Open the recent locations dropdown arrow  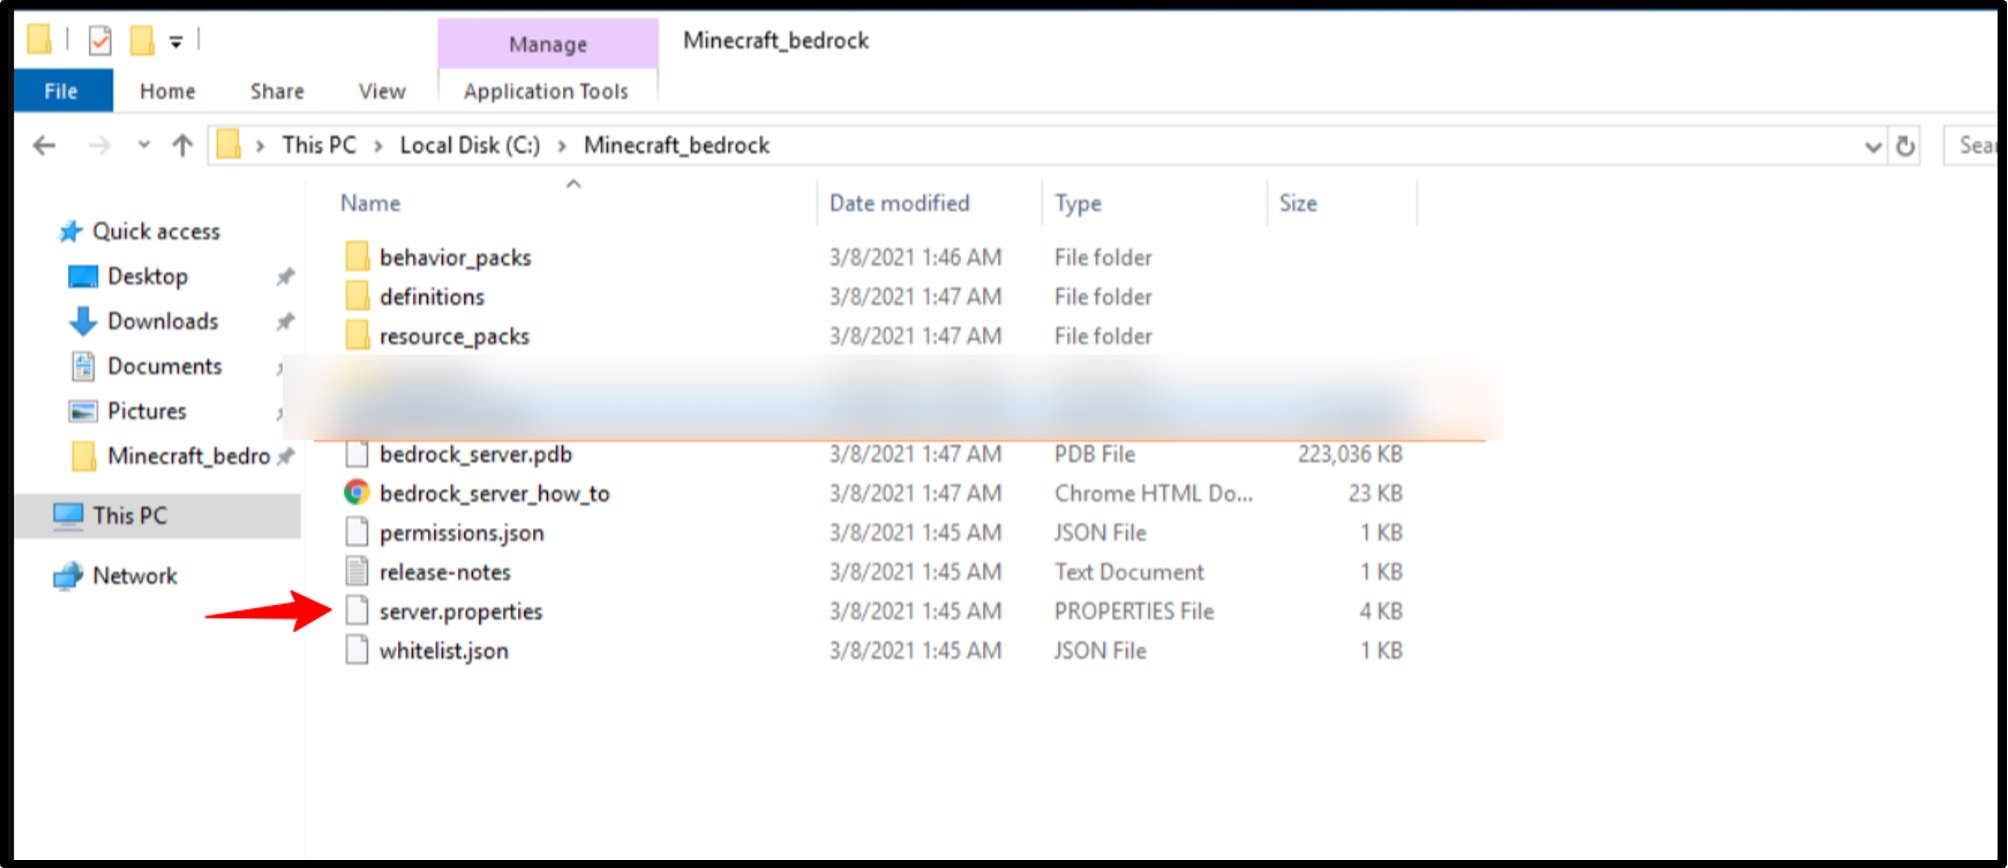(x=144, y=145)
